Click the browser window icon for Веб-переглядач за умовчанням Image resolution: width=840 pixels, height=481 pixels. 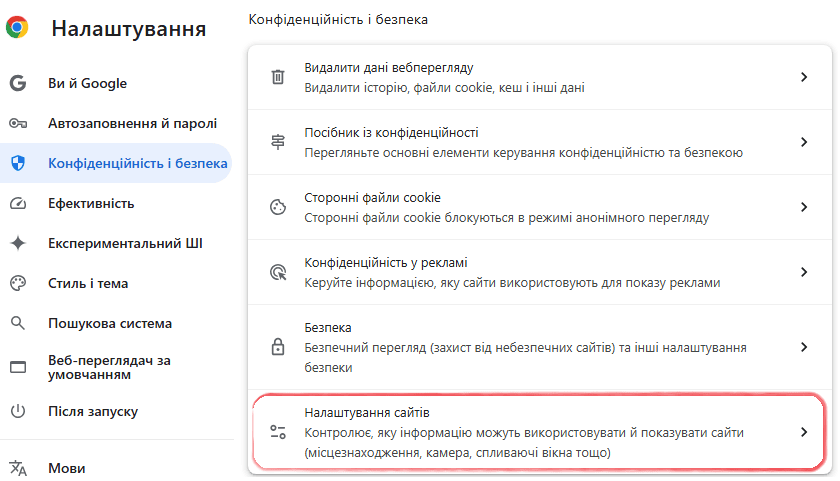[18, 367]
